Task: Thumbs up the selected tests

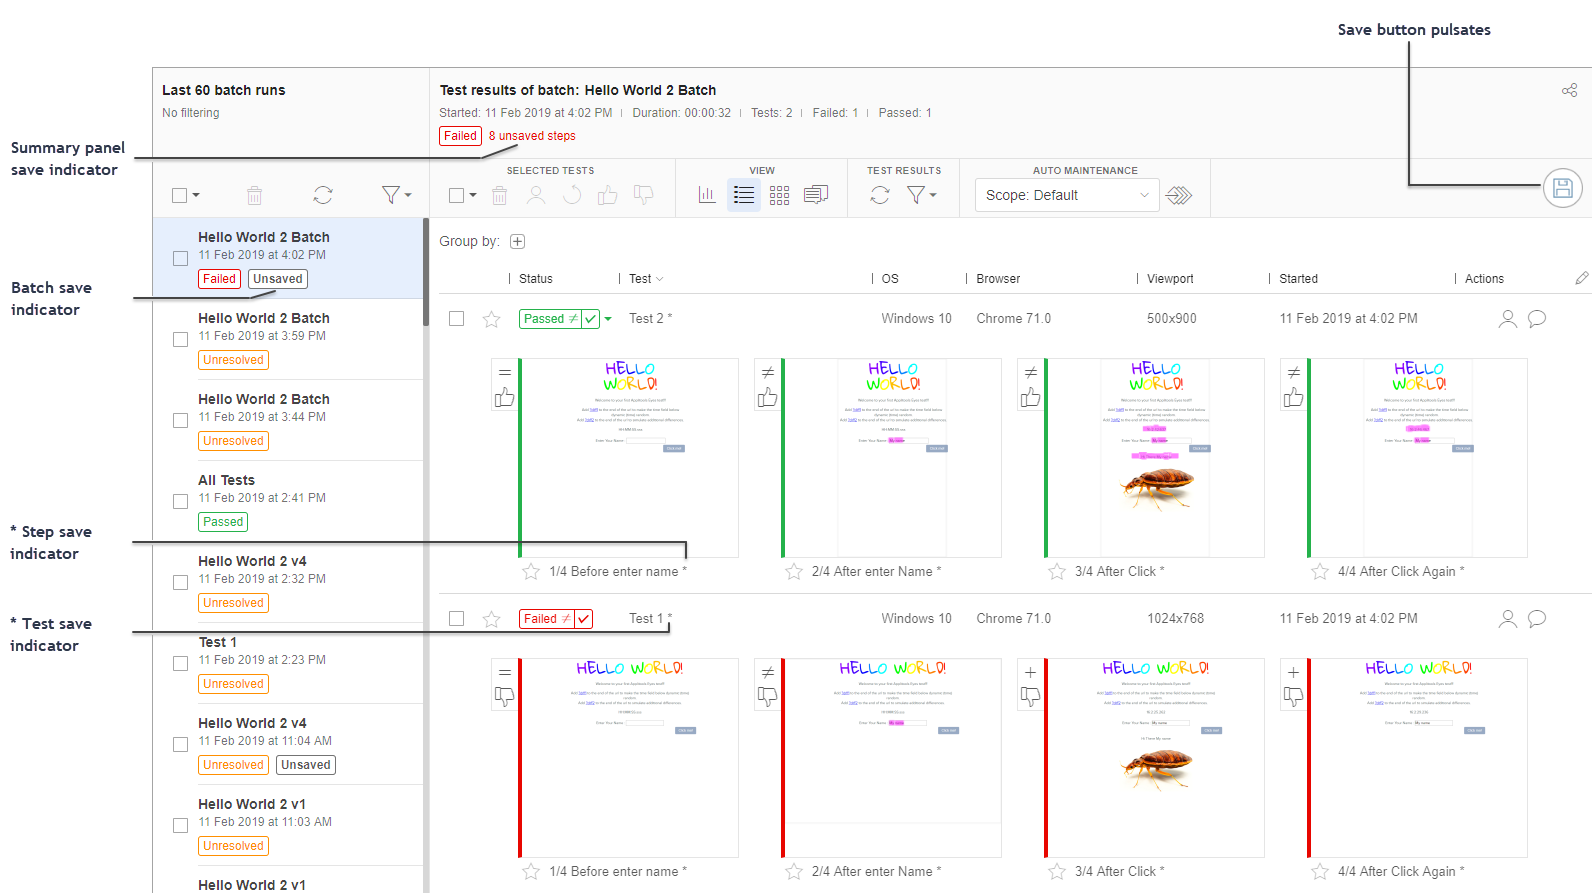Action: [x=607, y=195]
